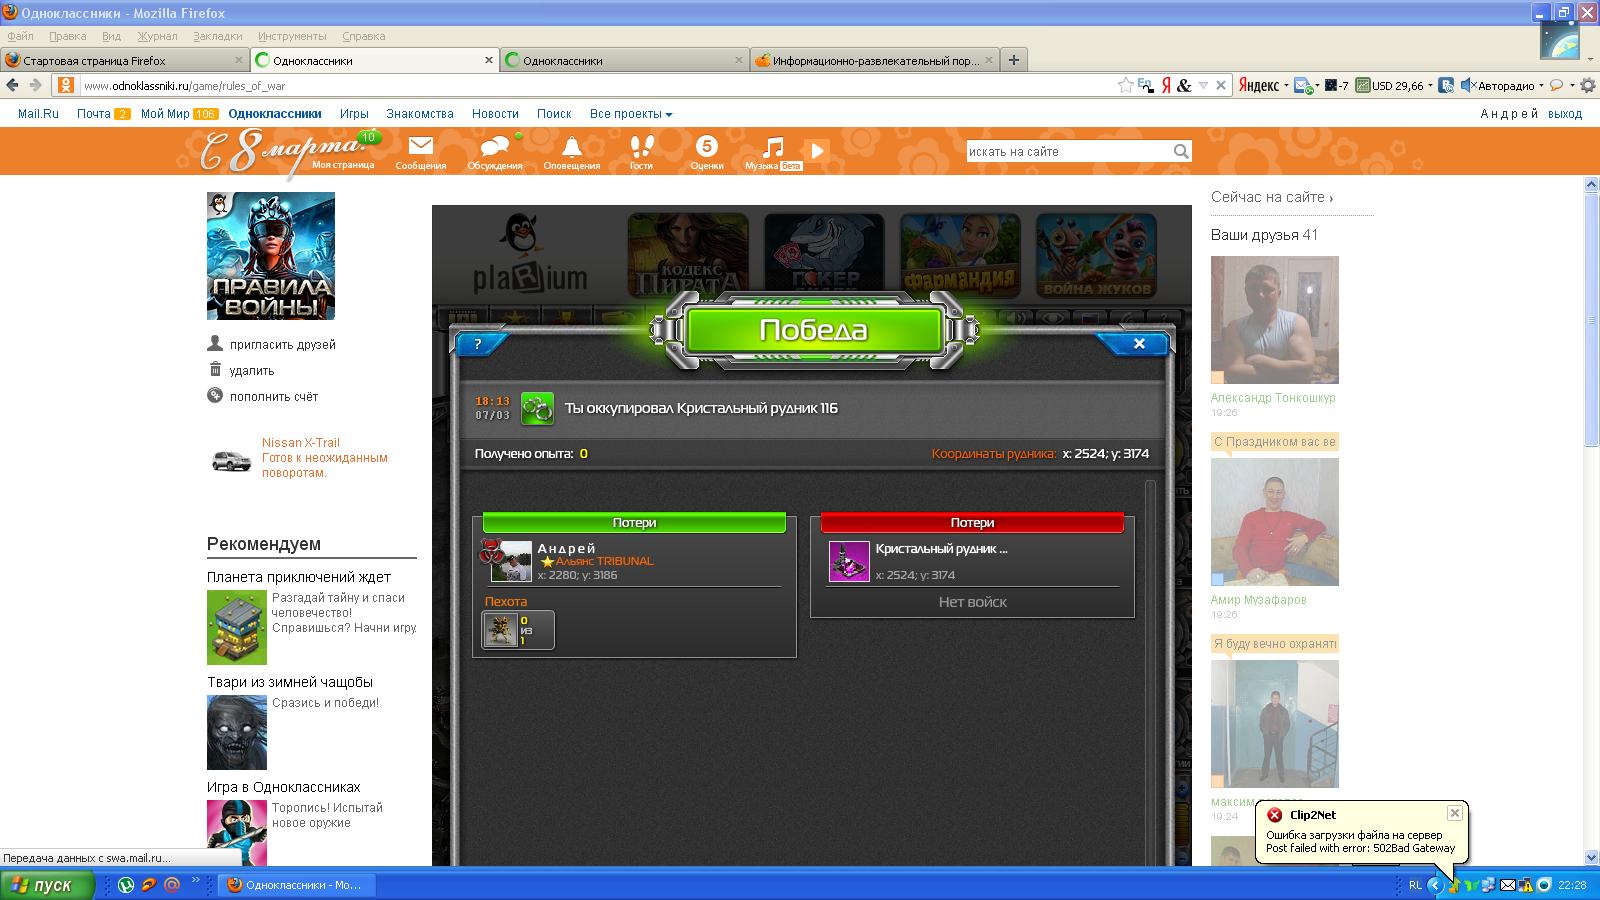1600x900 pixels.
Task: Click the browser back arrow
Action: click(13, 86)
